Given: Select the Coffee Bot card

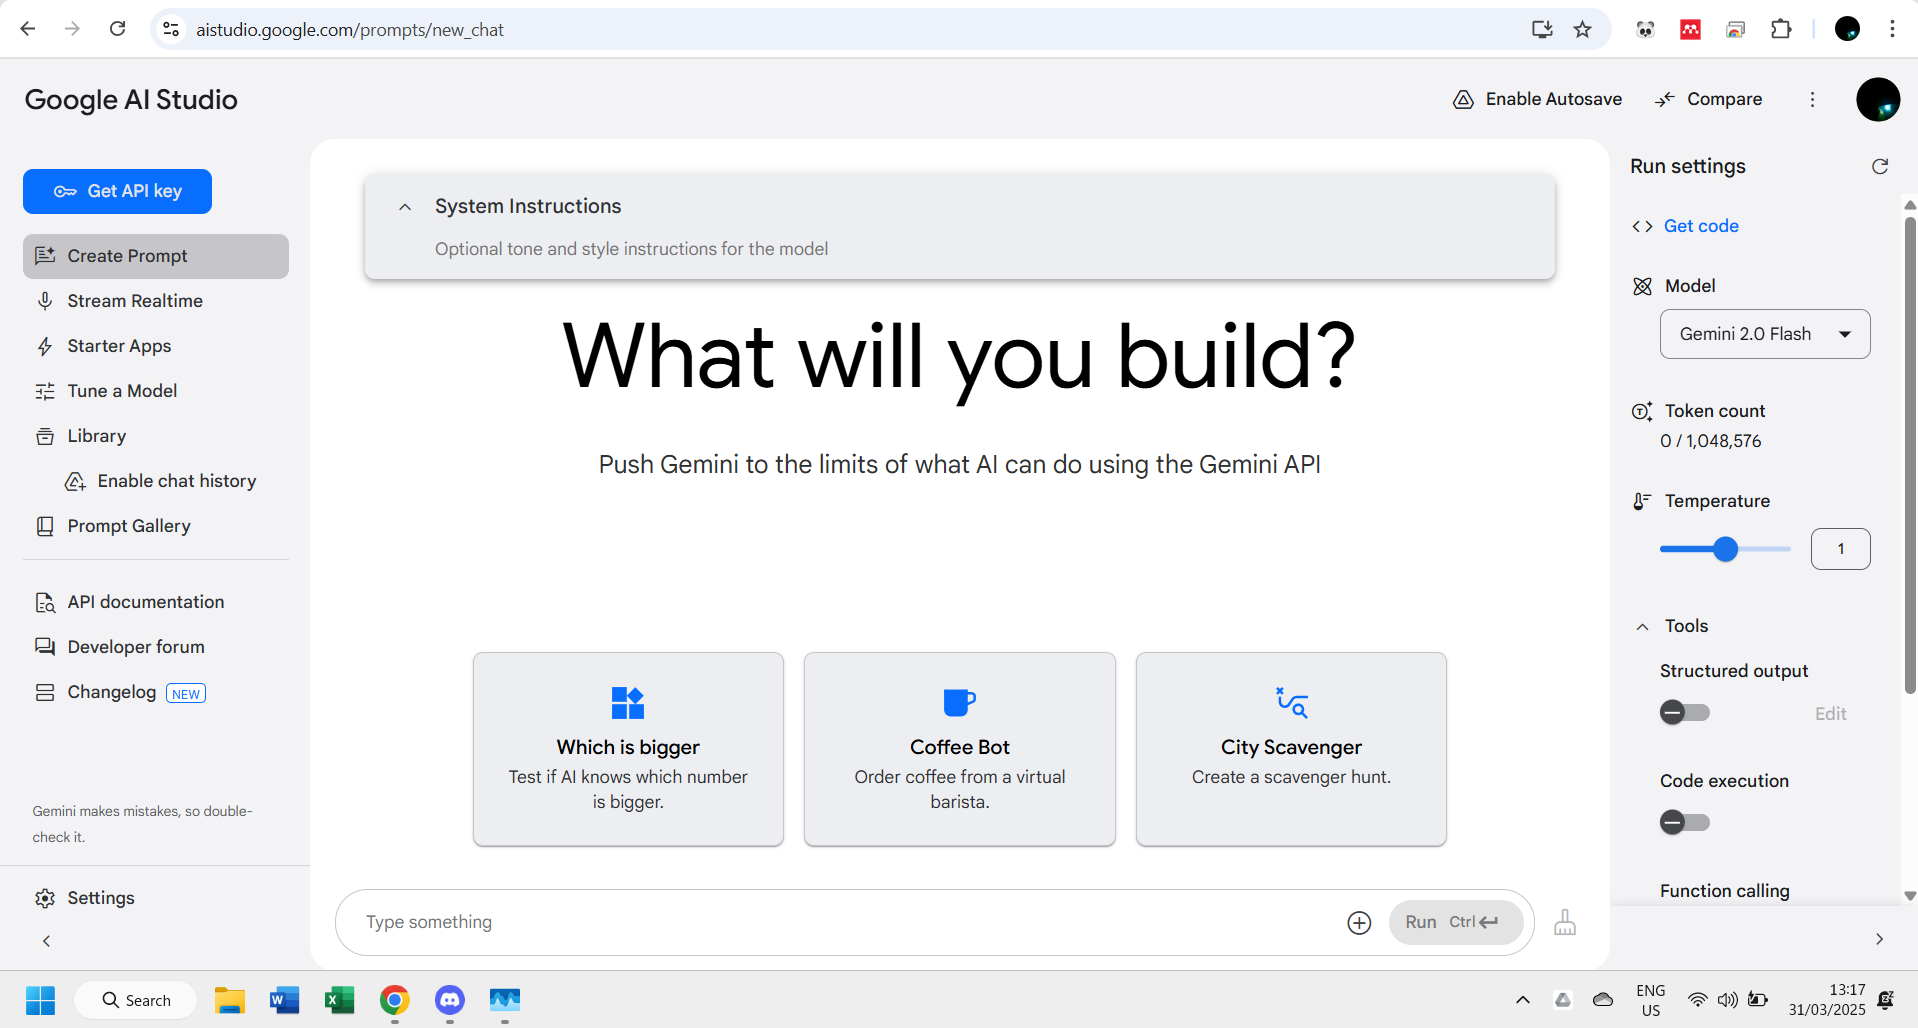Looking at the screenshot, I should [960, 749].
